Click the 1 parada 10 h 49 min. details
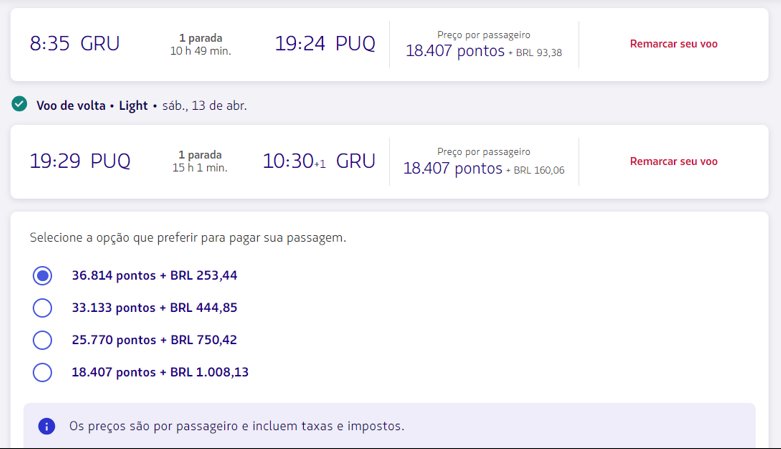 tap(201, 44)
